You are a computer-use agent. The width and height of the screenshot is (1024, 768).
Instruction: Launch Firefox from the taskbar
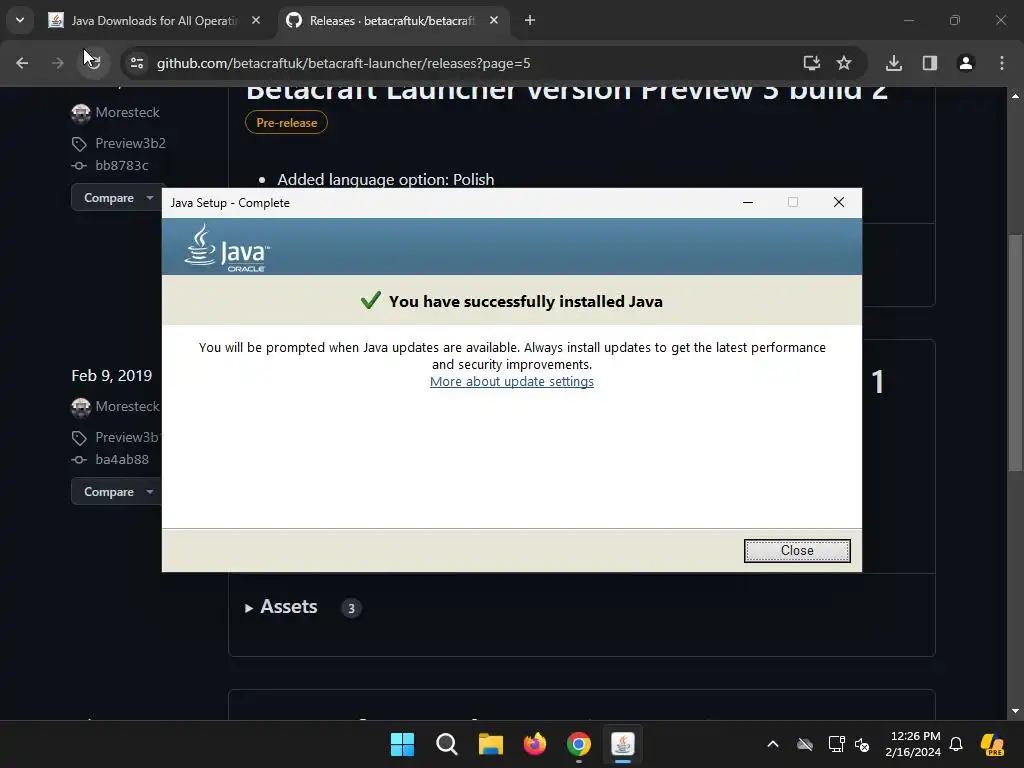coord(535,744)
